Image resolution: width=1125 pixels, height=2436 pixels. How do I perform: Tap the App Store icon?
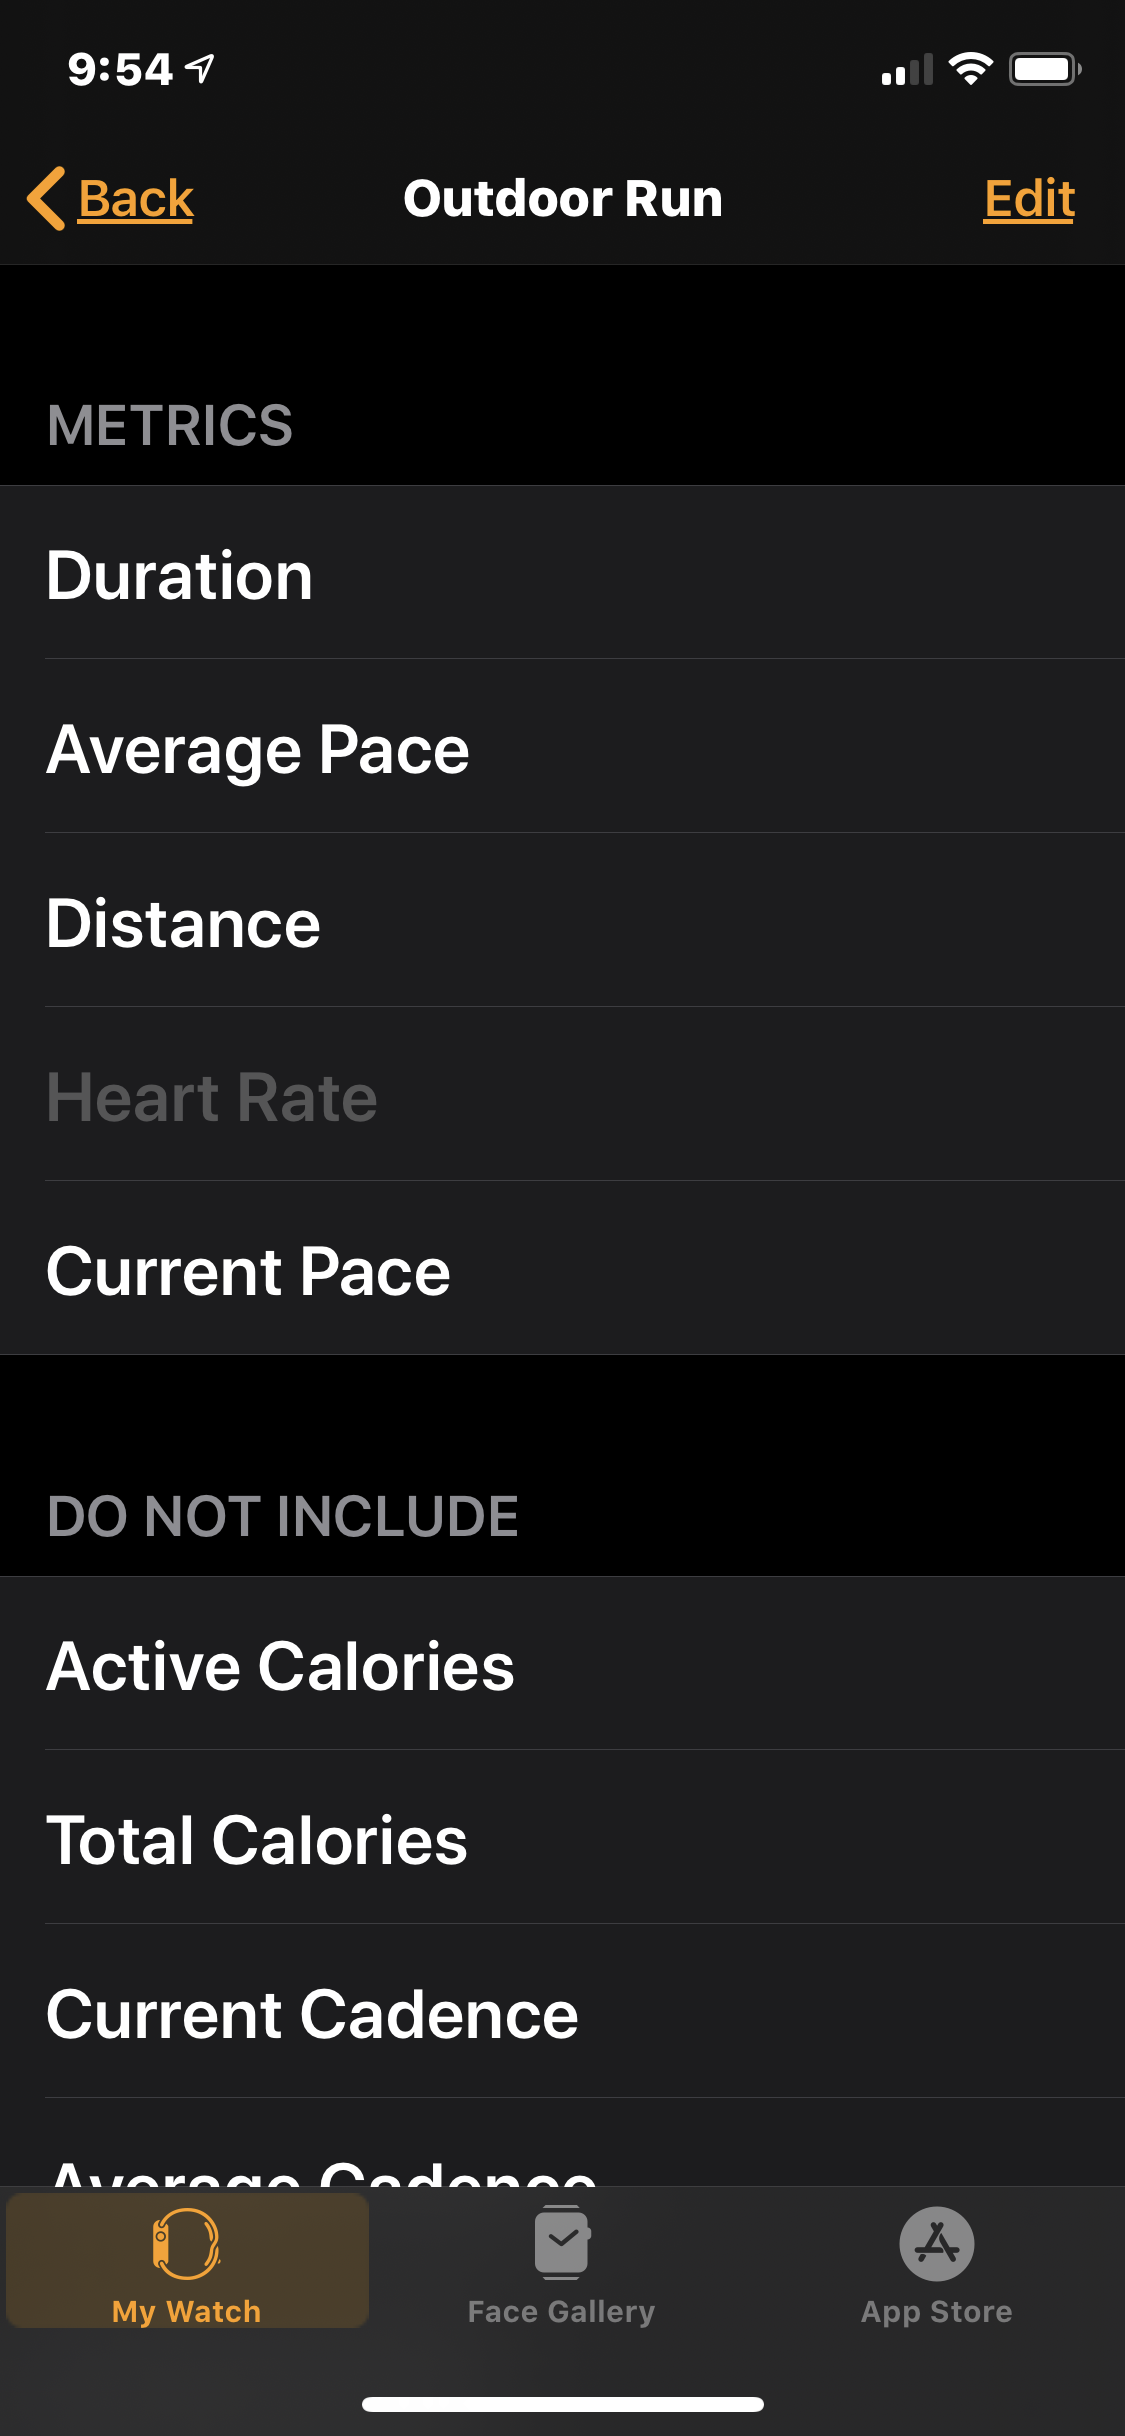pyautogui.click(x=937, y=2243)
